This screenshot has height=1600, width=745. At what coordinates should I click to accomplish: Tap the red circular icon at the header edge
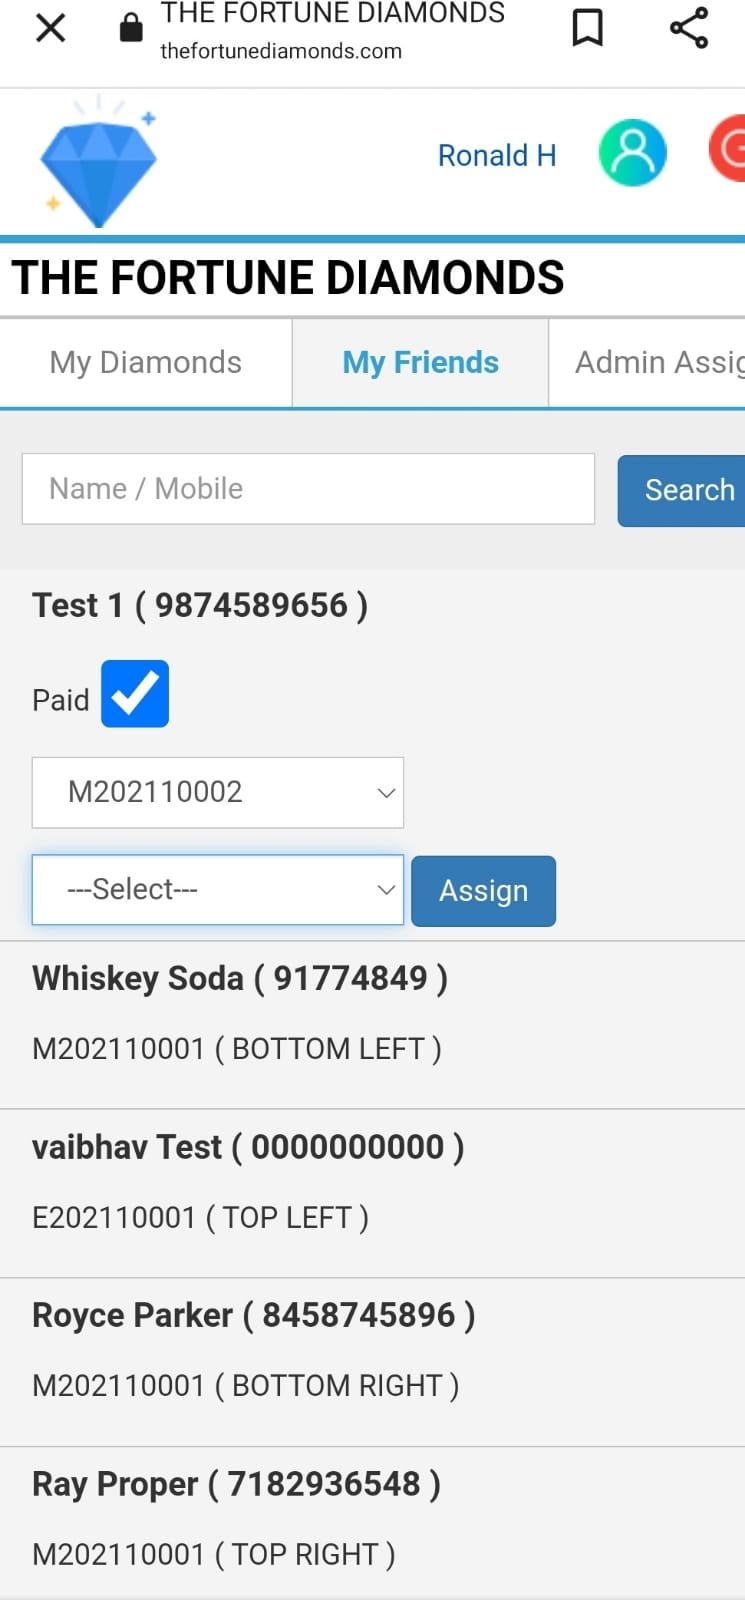[x=728, y=149]
